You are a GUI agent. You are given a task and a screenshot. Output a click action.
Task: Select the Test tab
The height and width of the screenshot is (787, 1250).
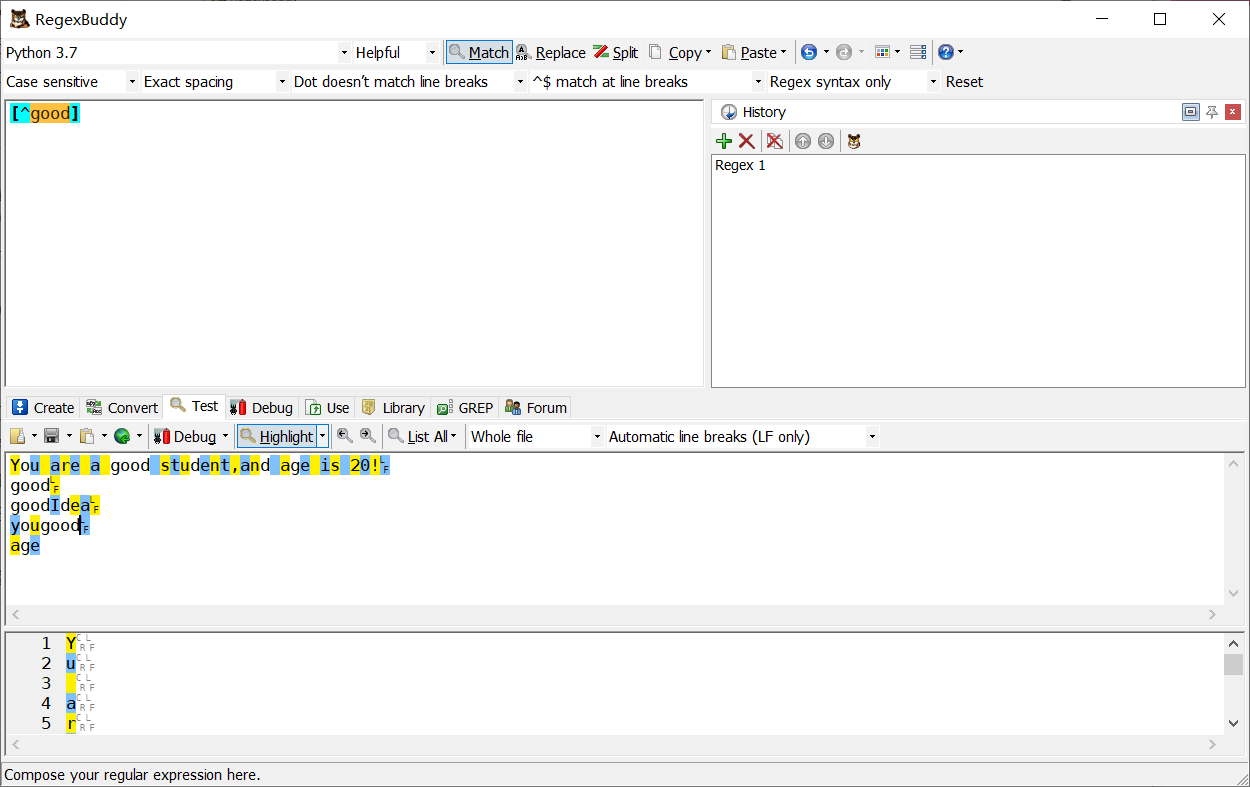pos(194,406)
